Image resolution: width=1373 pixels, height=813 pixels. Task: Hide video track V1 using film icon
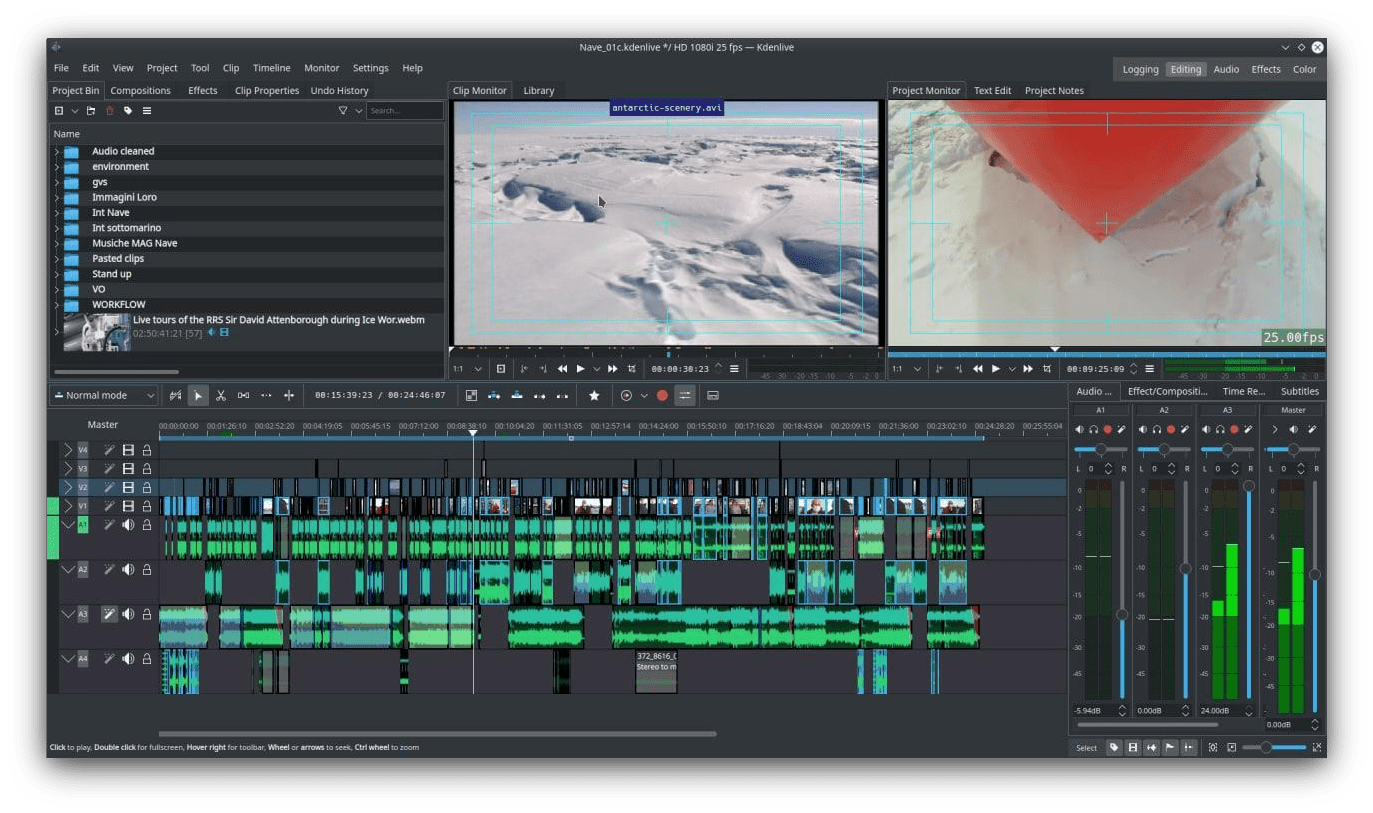(x=128, y=506)
